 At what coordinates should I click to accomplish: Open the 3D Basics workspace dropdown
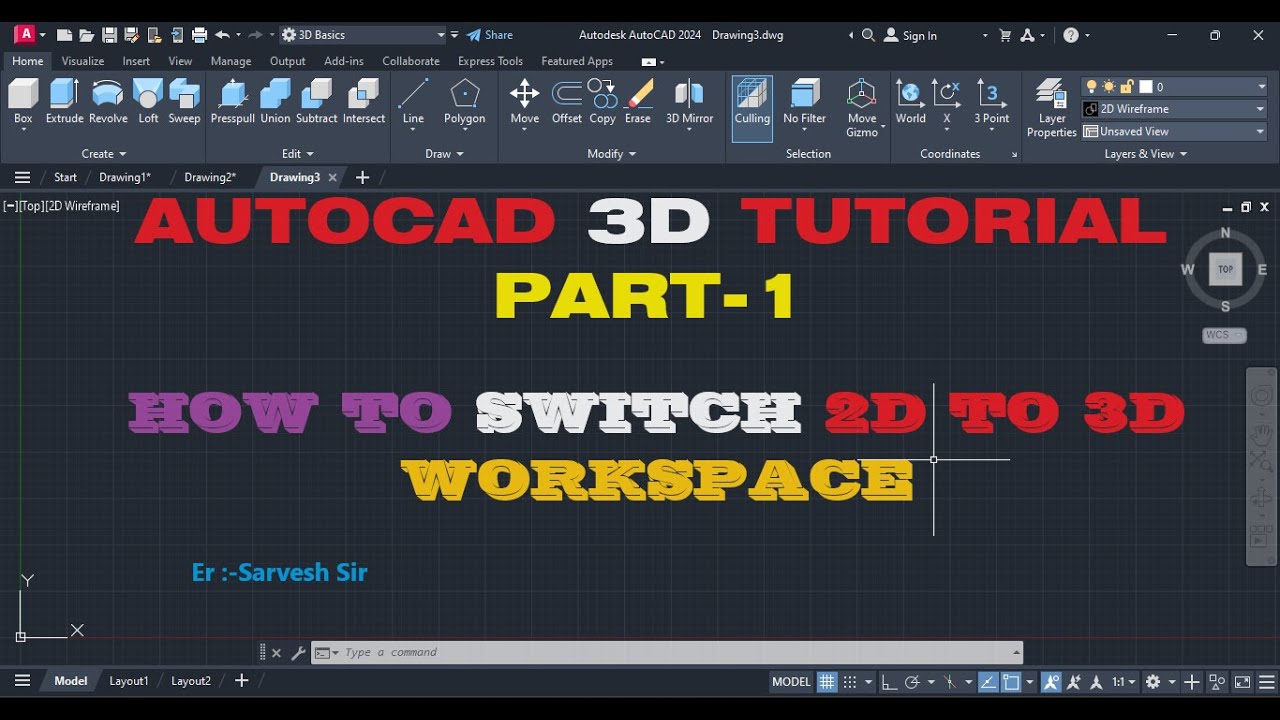(x=362, y=35)
